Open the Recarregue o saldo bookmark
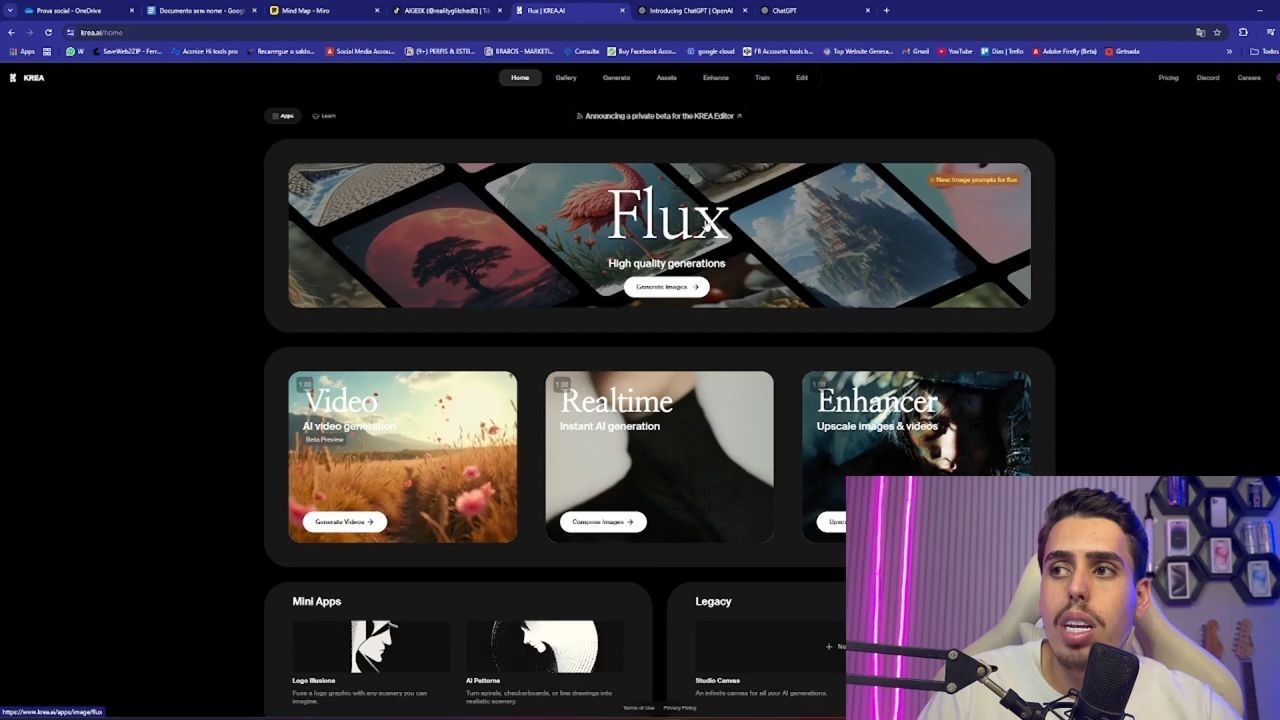Screen dimensions: 1280x720 pyautogui.click(x=280, y=51)
